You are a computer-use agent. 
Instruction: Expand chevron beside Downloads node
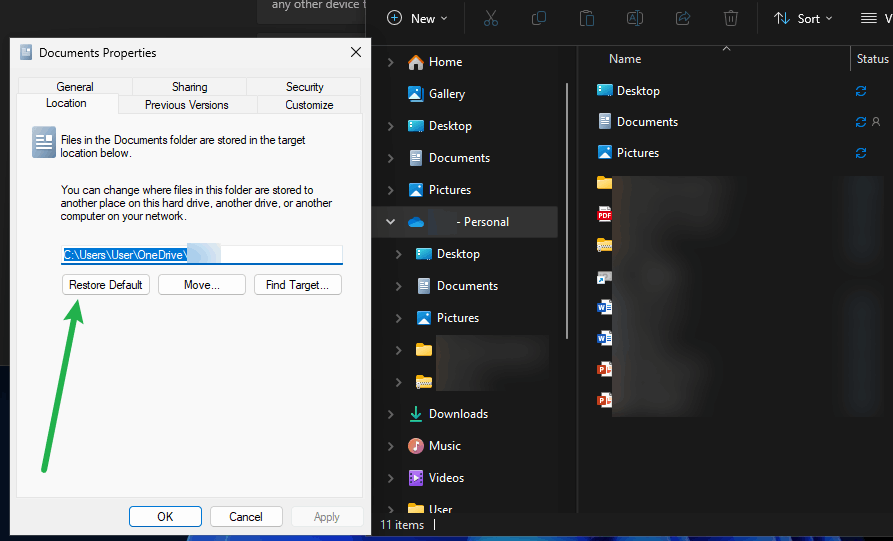pos(391,414)
